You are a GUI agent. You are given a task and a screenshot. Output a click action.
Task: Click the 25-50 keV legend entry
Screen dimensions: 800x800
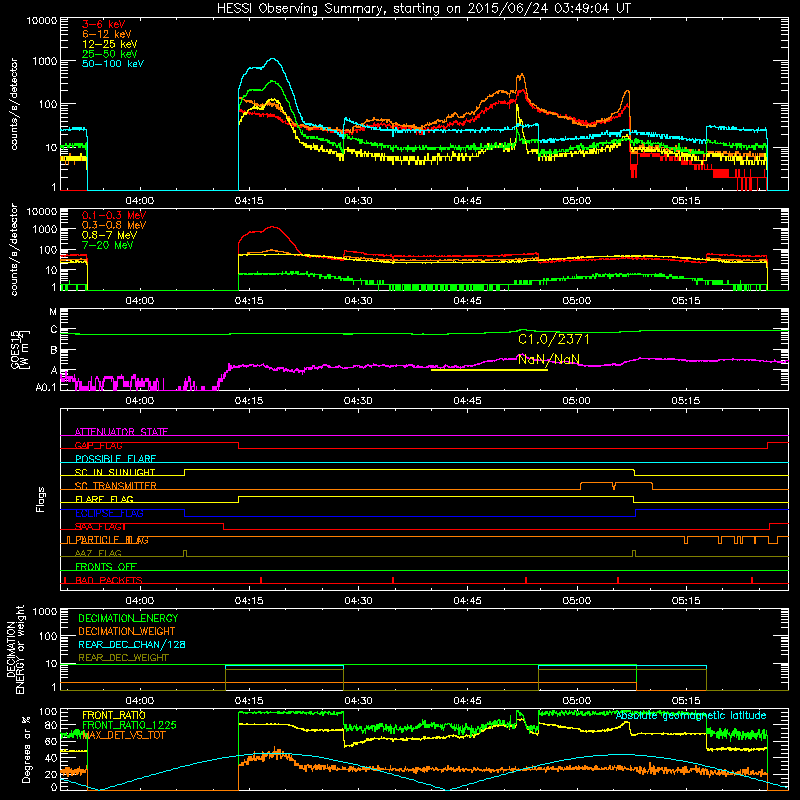110,54
